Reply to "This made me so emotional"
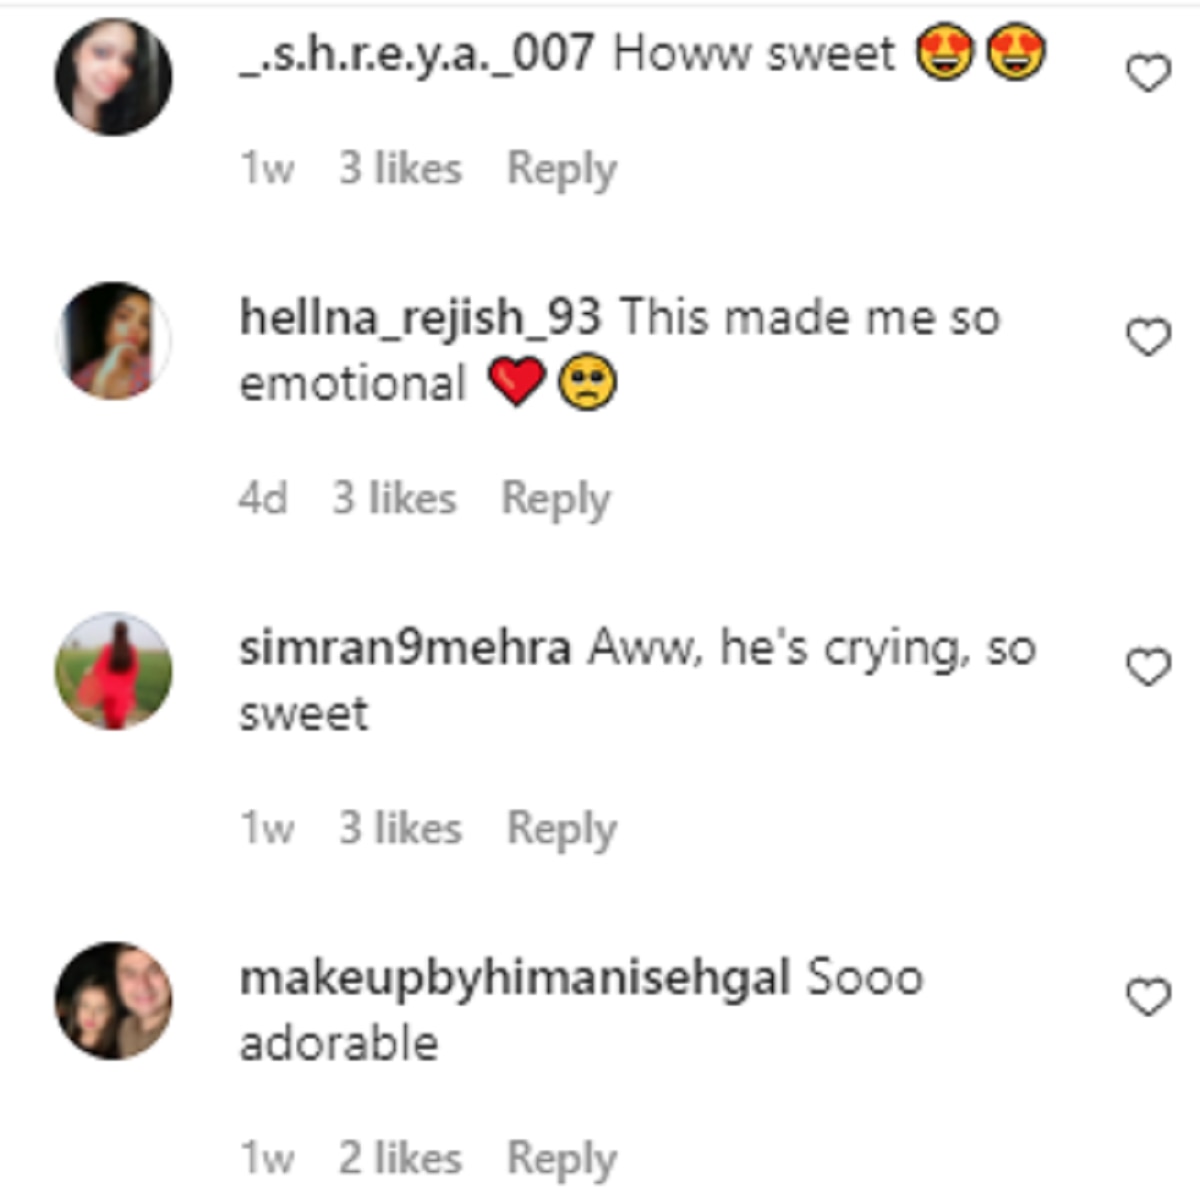 point(555,499)
